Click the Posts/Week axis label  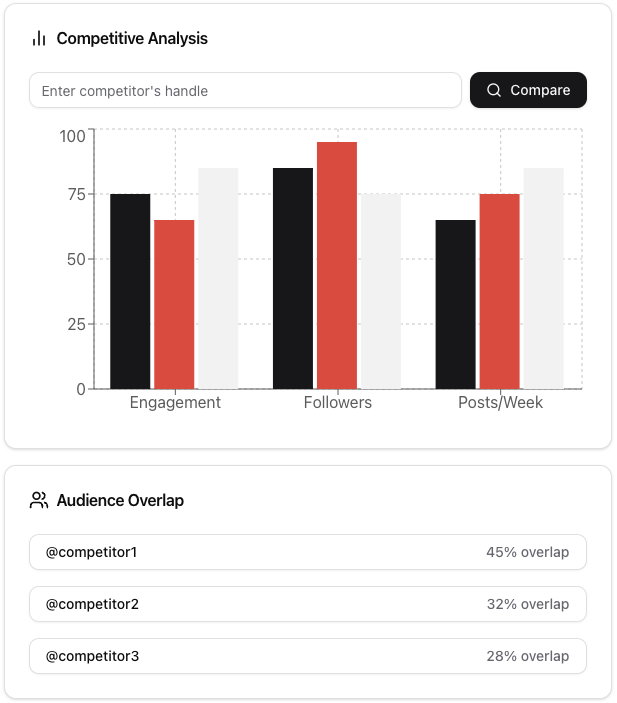500,402
